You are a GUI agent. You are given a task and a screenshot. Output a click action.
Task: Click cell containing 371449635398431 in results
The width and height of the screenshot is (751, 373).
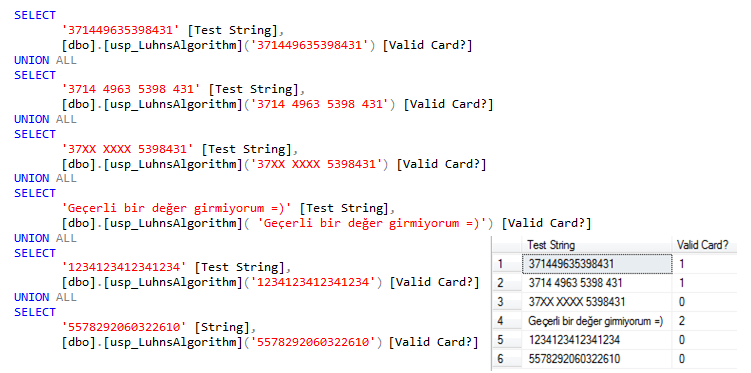click(x=598, y=264)
